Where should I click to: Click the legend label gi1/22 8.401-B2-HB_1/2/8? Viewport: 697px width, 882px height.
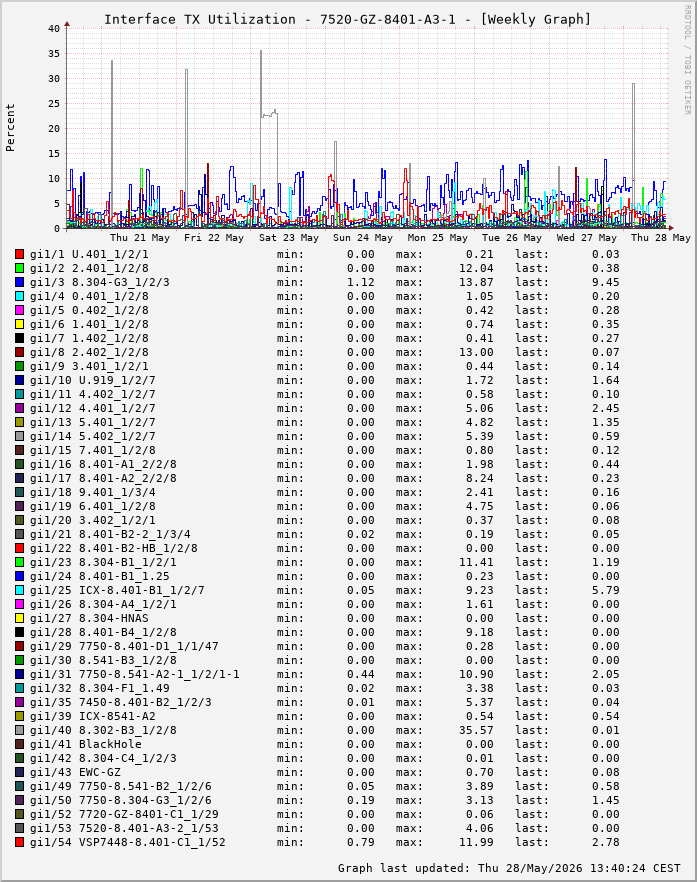tap(114, 548)
